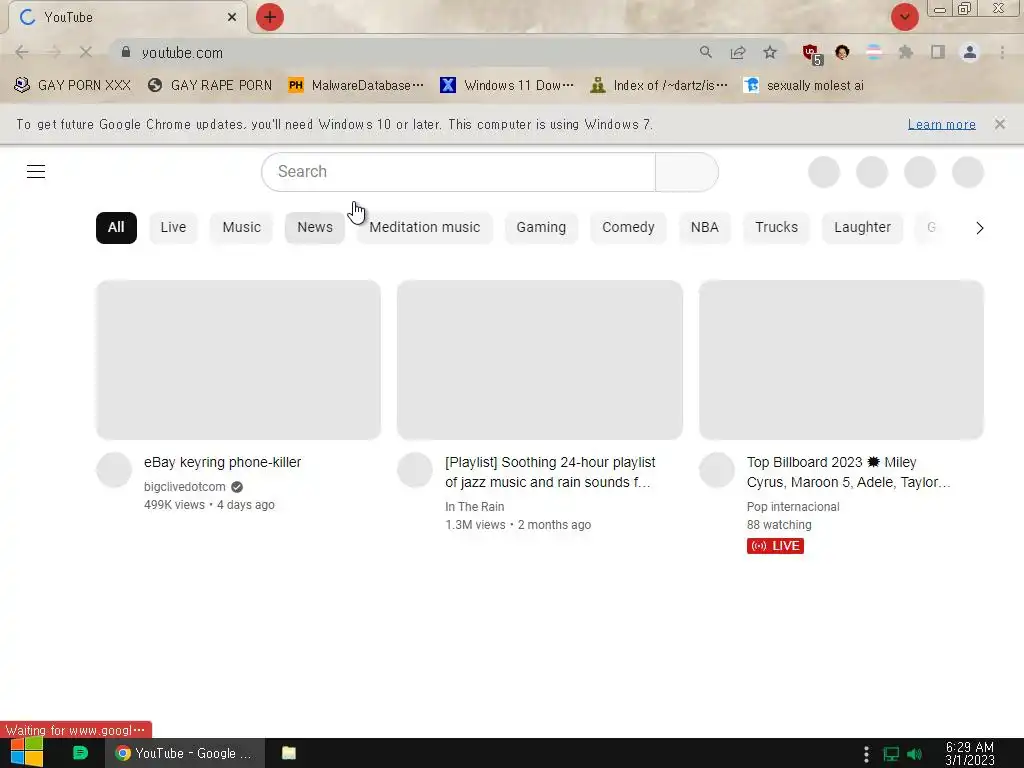
Task: Open the Chrome three-dot menu
Action: 1002,52
